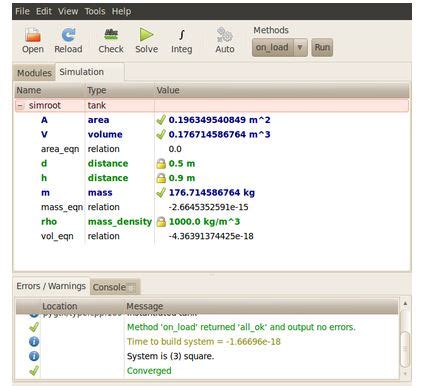Viewport: 424px width, 386px height.
Task: Toggle the Auto gear button
Action: point(225,40)
